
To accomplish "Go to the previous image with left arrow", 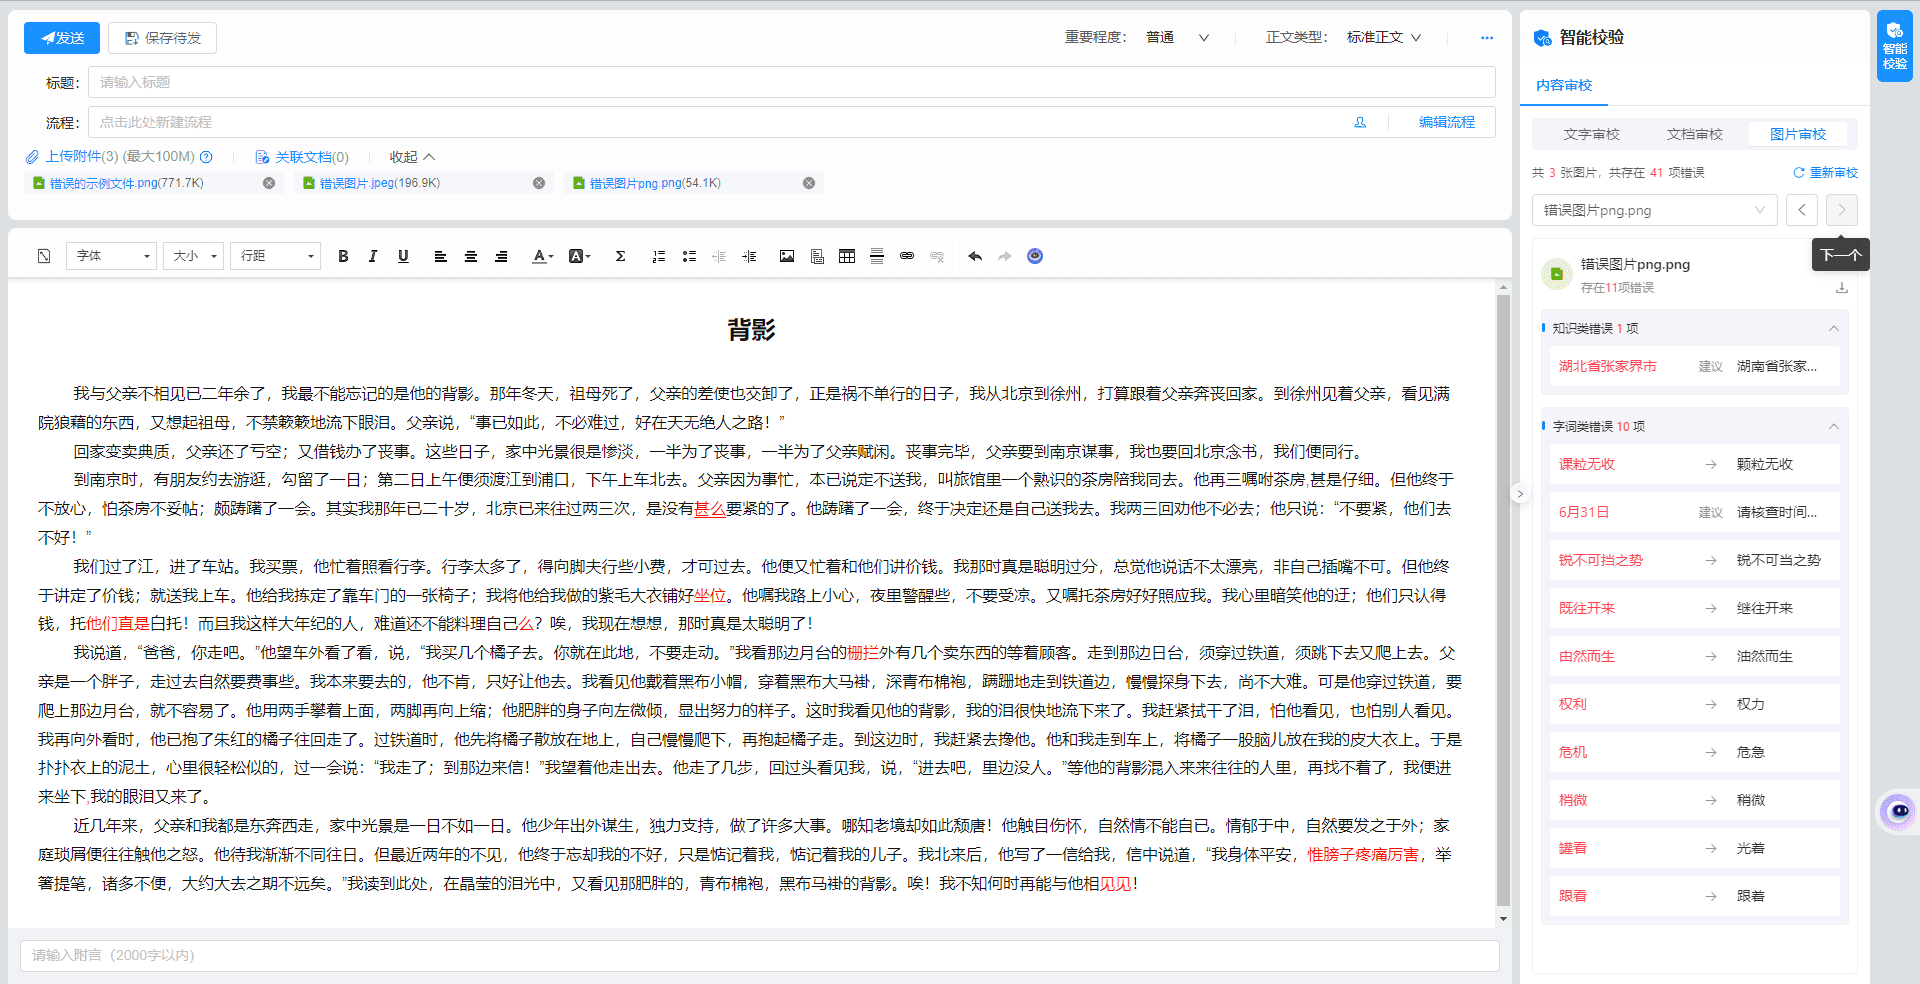I will (1802, 210).
